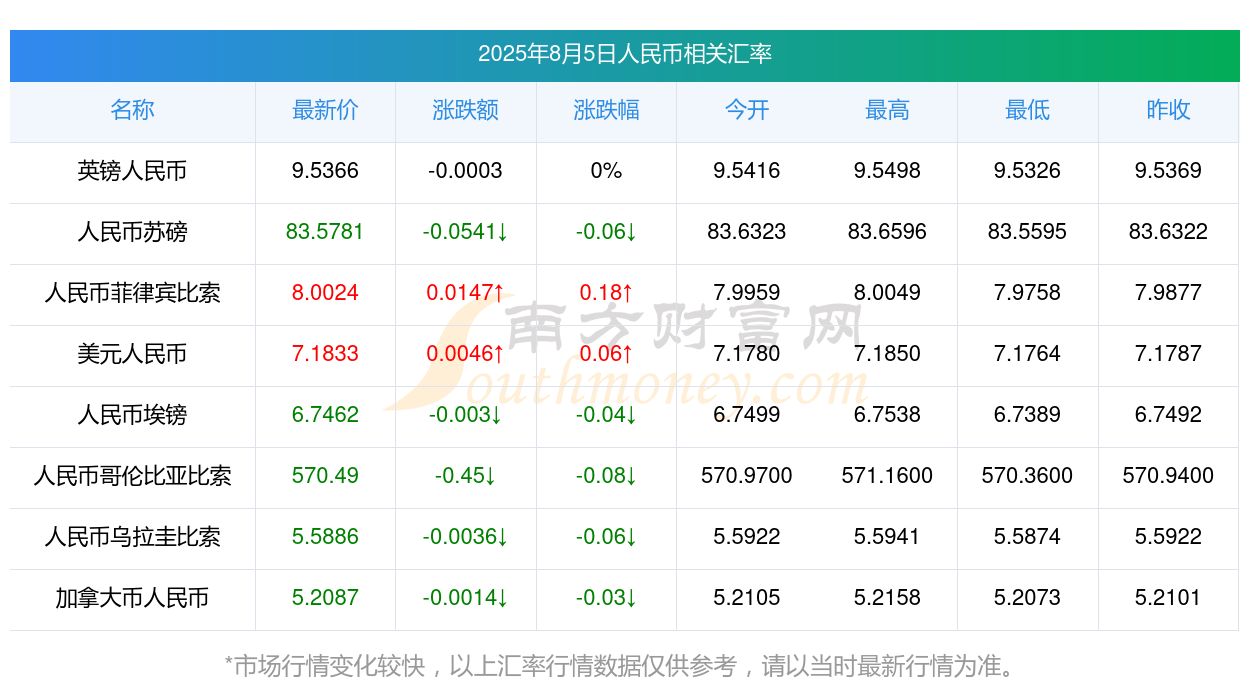Select the 加拿大币人民币 row name
Image resolution: width=1250 pixels, height=698 pixels.
click(132, 598)
